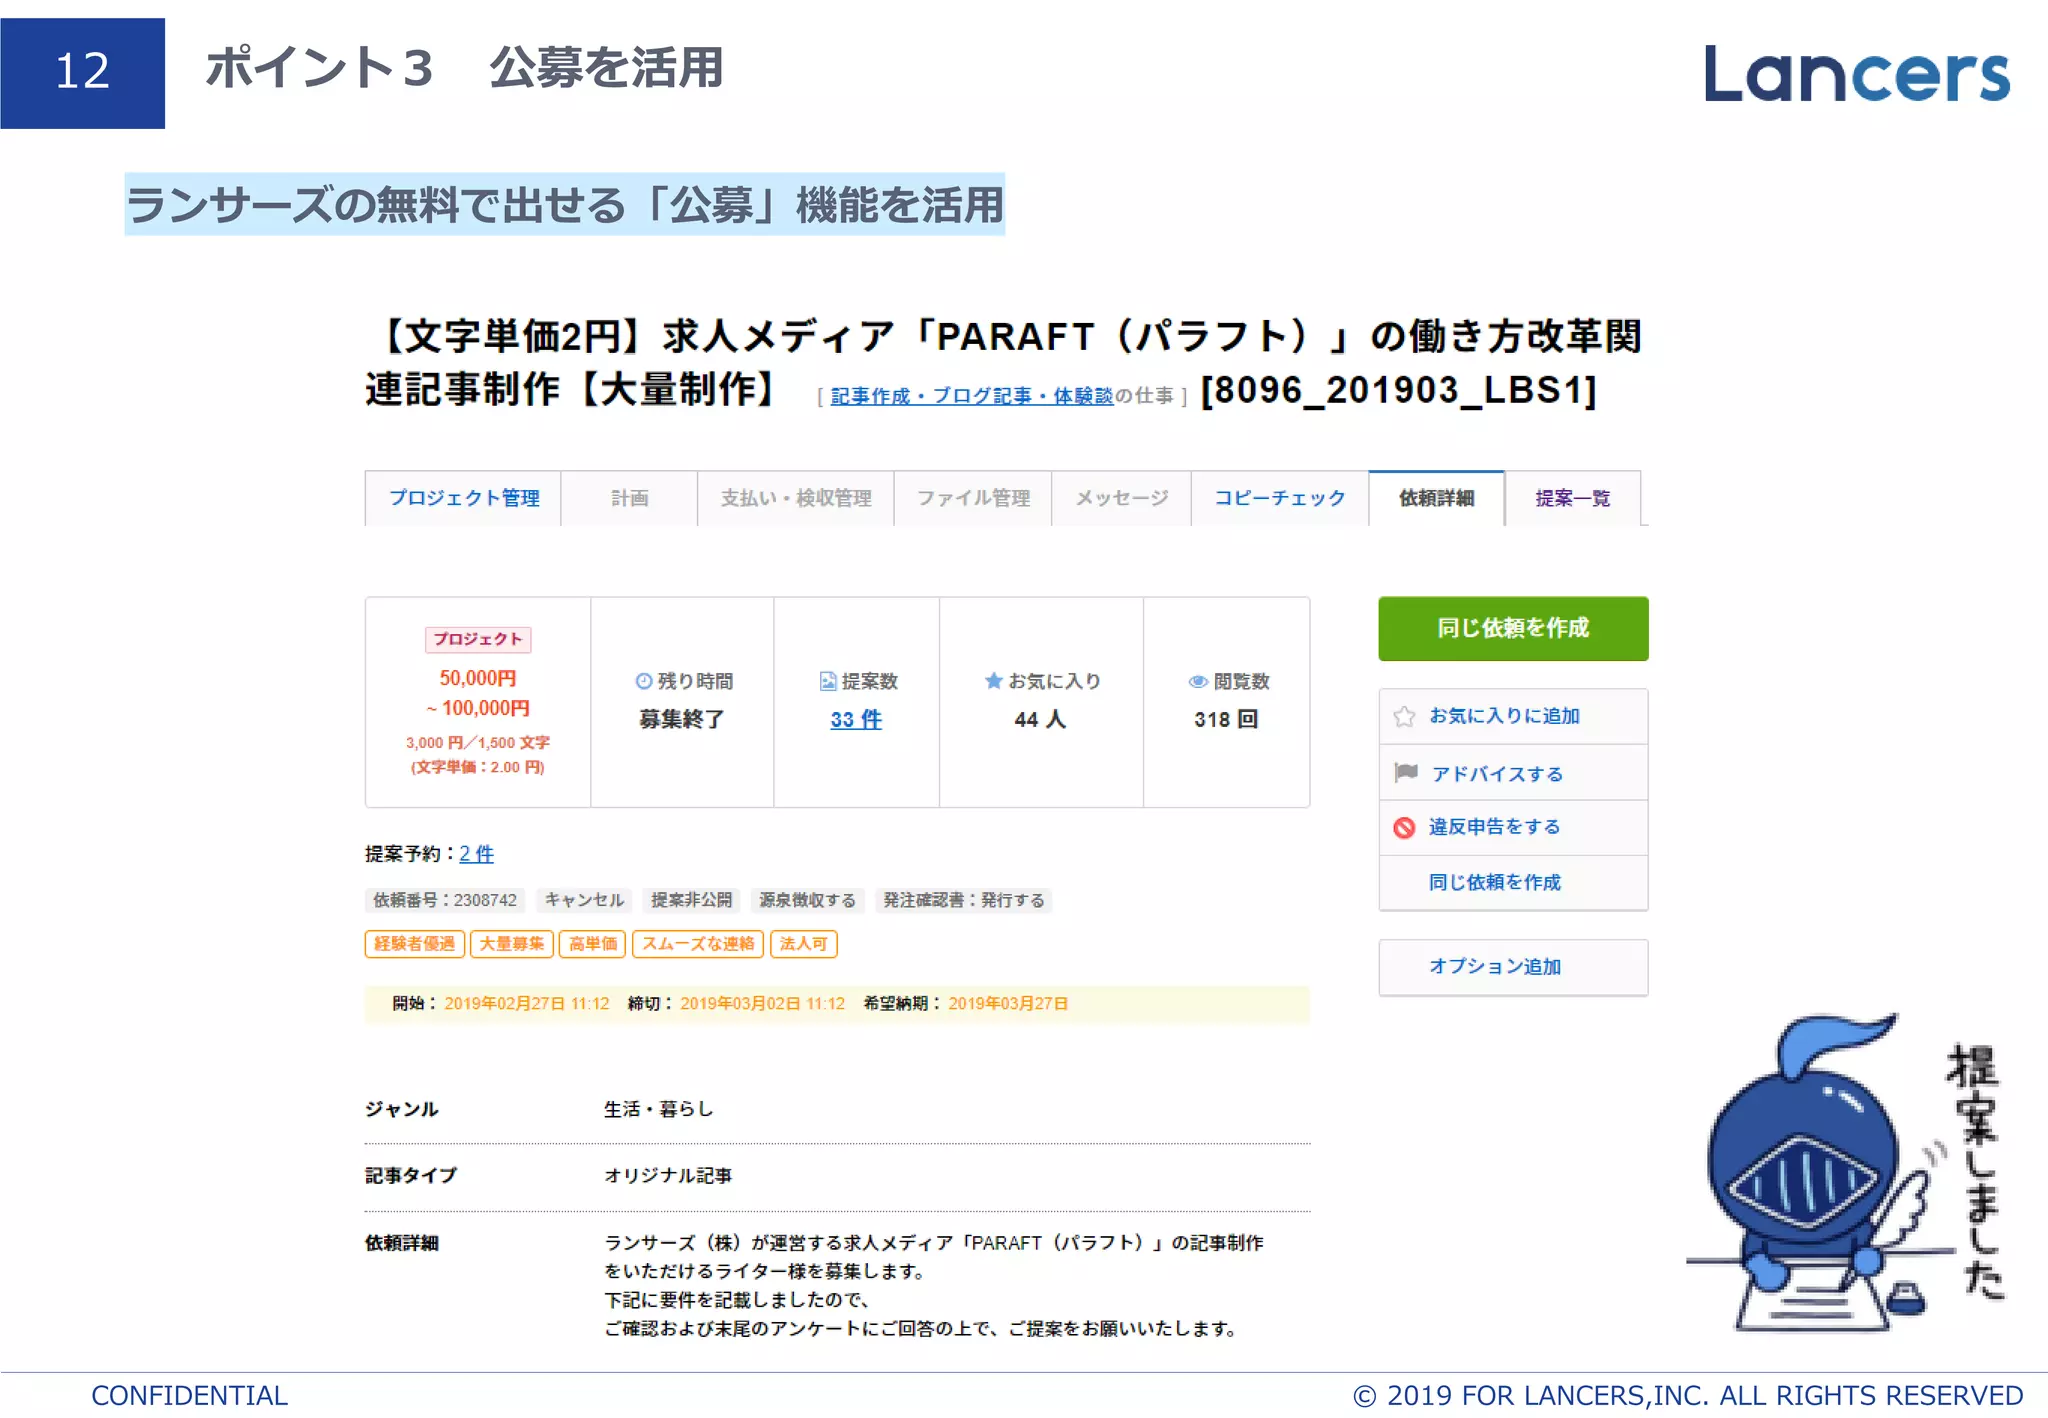Click the キャンセル tag
This screenshot has width=2048, height=1418.
[x=584, y=900]
